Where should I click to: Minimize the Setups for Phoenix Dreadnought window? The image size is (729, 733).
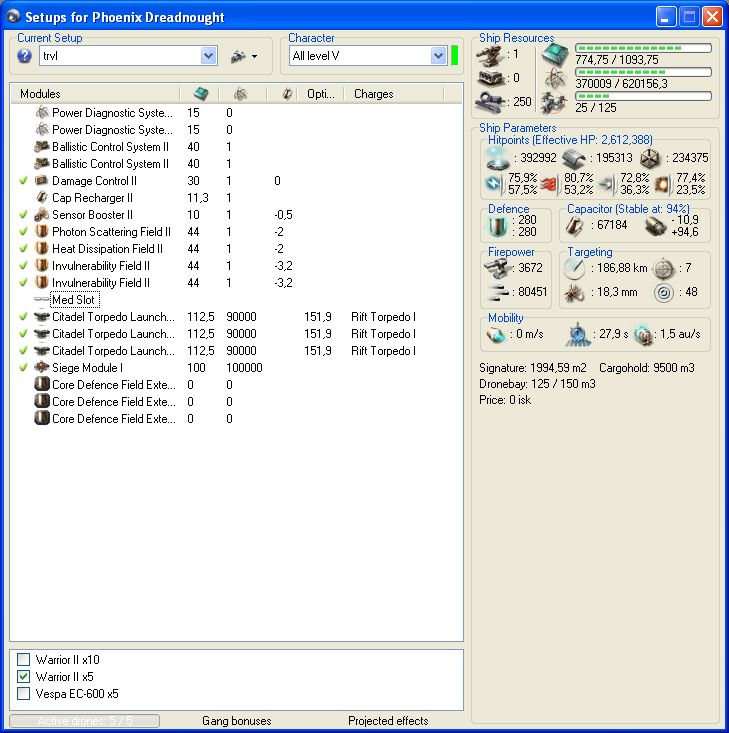[665, 17]
